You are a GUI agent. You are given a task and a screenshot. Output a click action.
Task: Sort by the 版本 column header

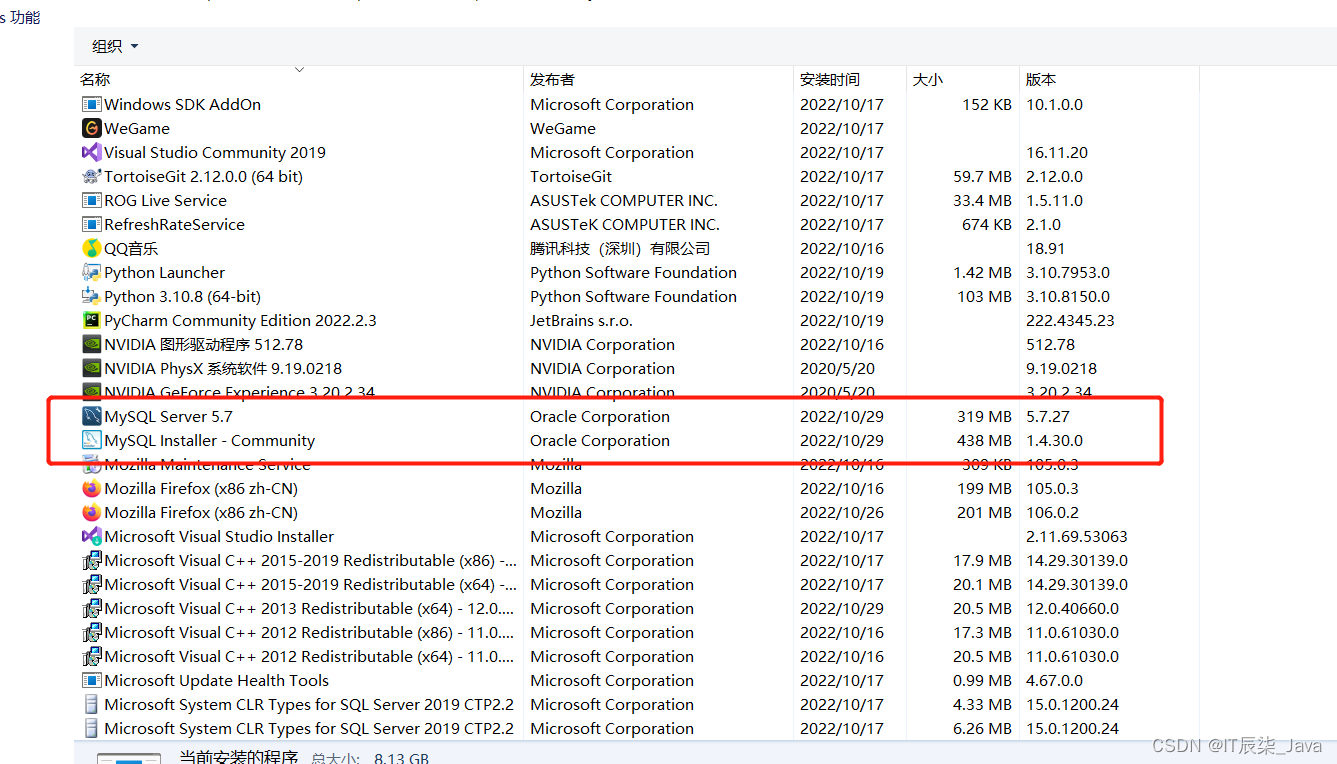[x=1041, y=79]
